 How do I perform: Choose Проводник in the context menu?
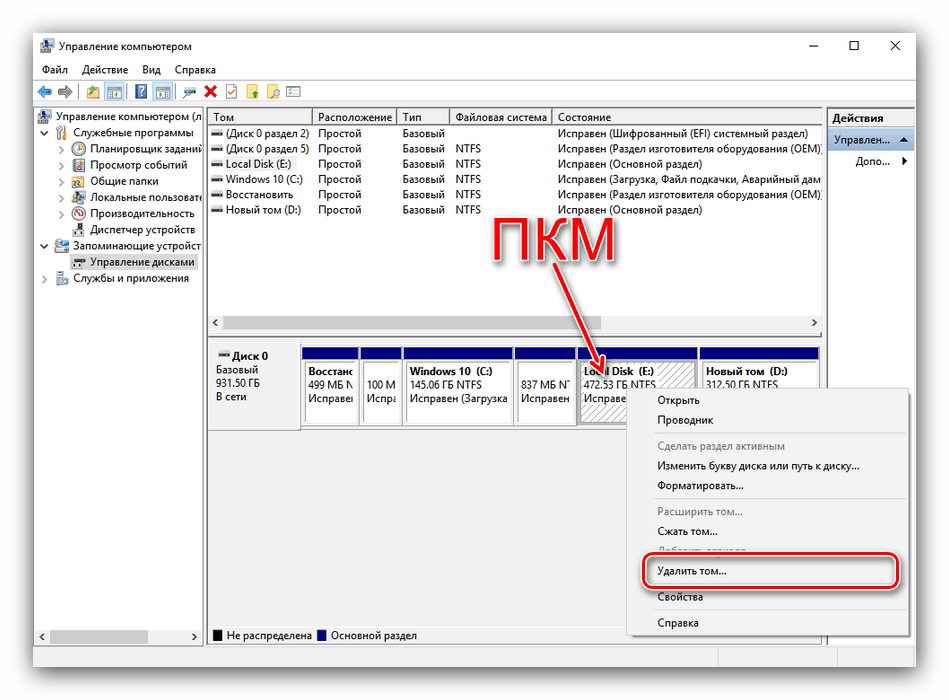pyautogui.click(x=767, y=420)
